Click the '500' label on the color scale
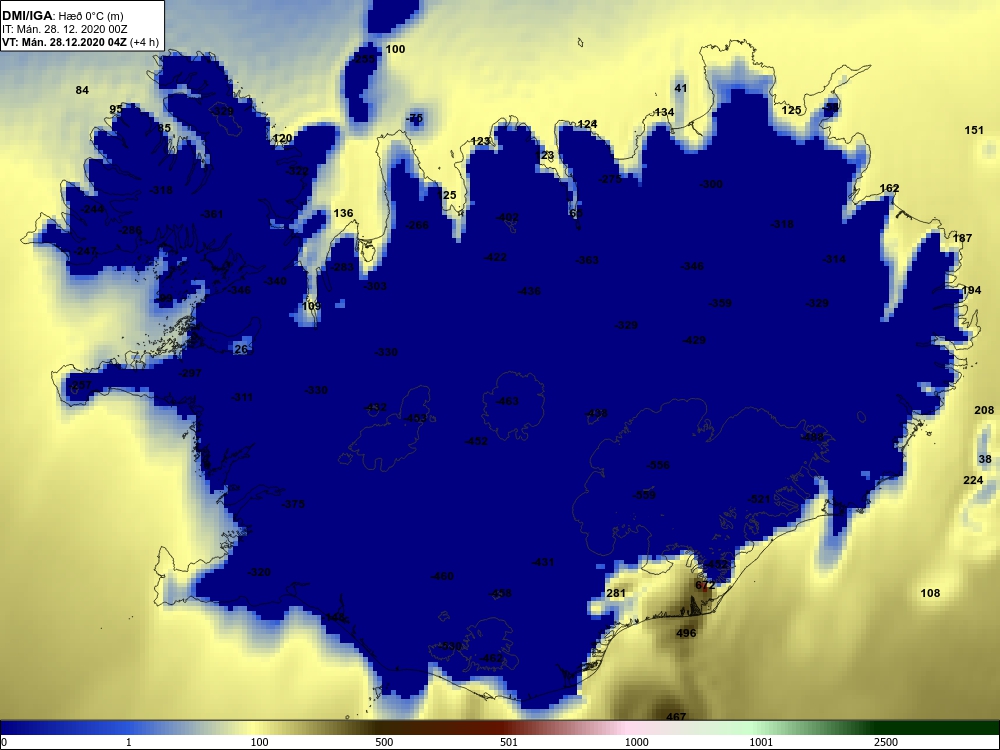The width and height of the screenshot is (1000, 750). [x=385, y=742]
